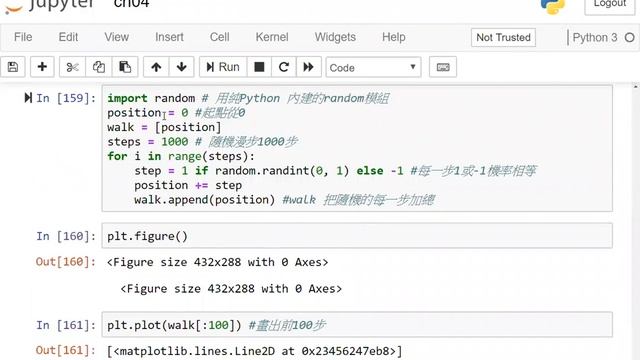Restart the kernel icon
This screenshot has width=640, height=360.
pyautogui.click(x=284, y=67)
